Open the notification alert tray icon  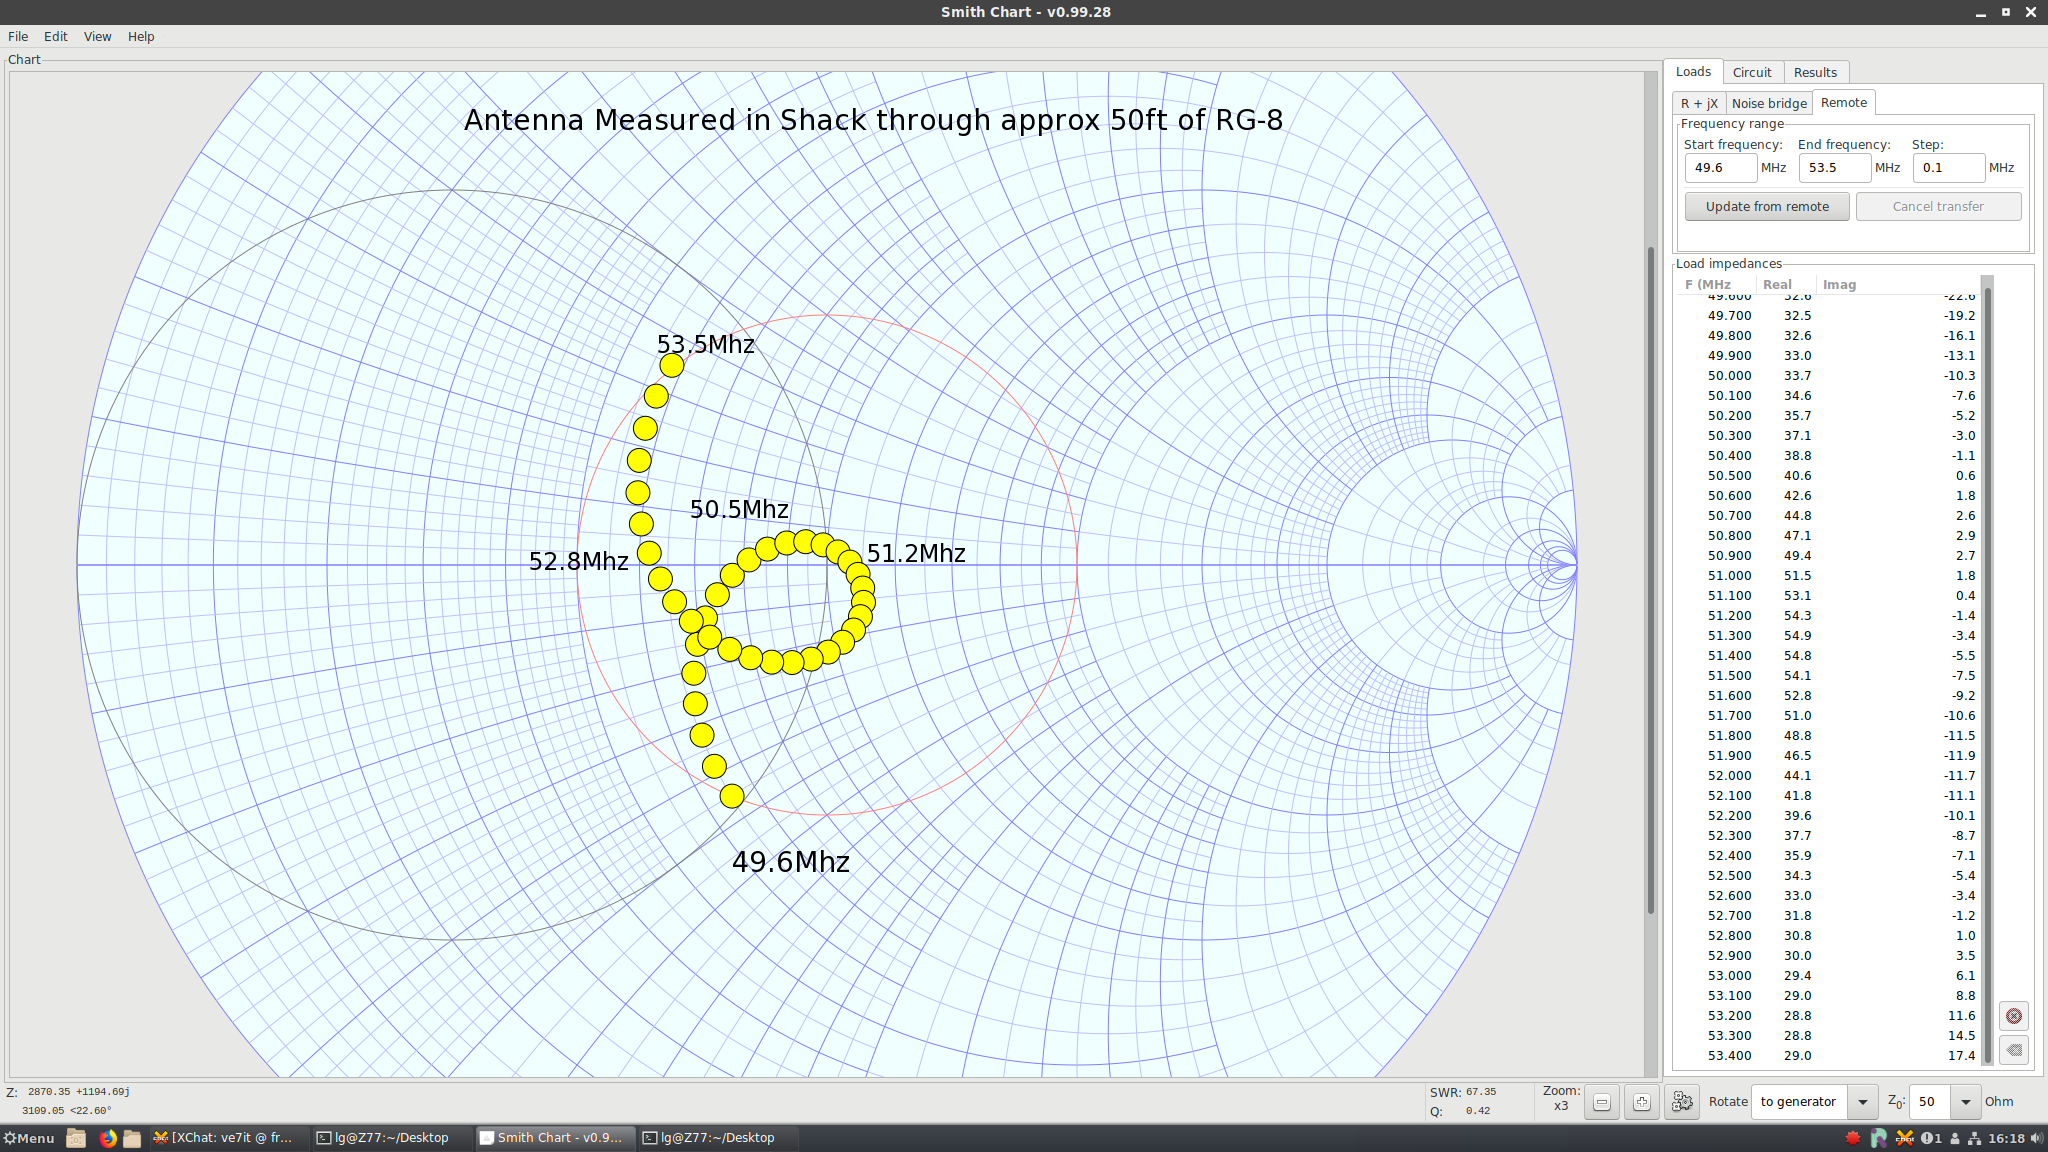[x=1930, y=1138]
